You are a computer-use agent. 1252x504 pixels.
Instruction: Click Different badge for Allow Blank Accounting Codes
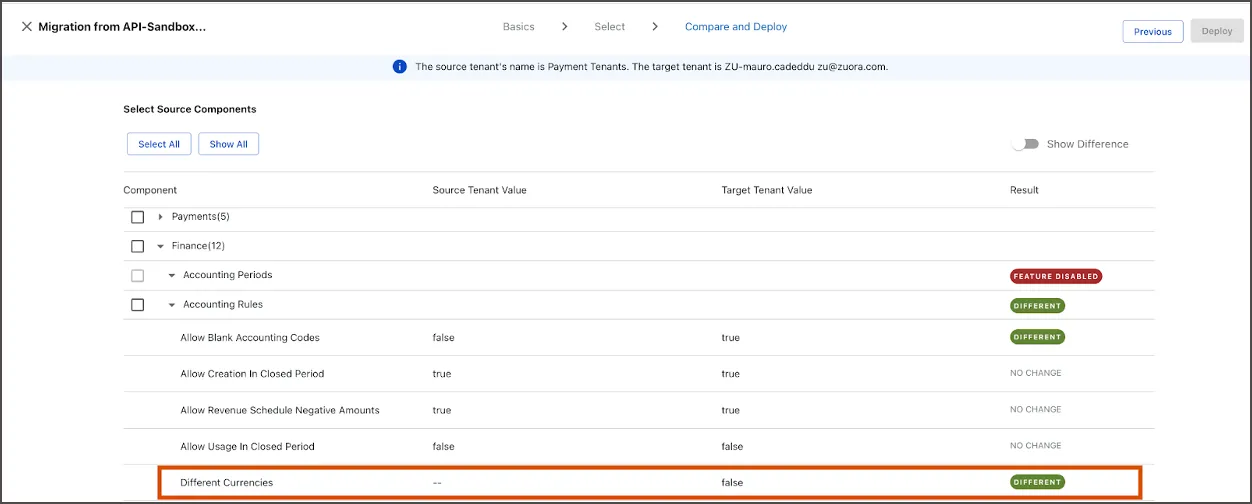pyautogui.click(x=1037, y=337)
